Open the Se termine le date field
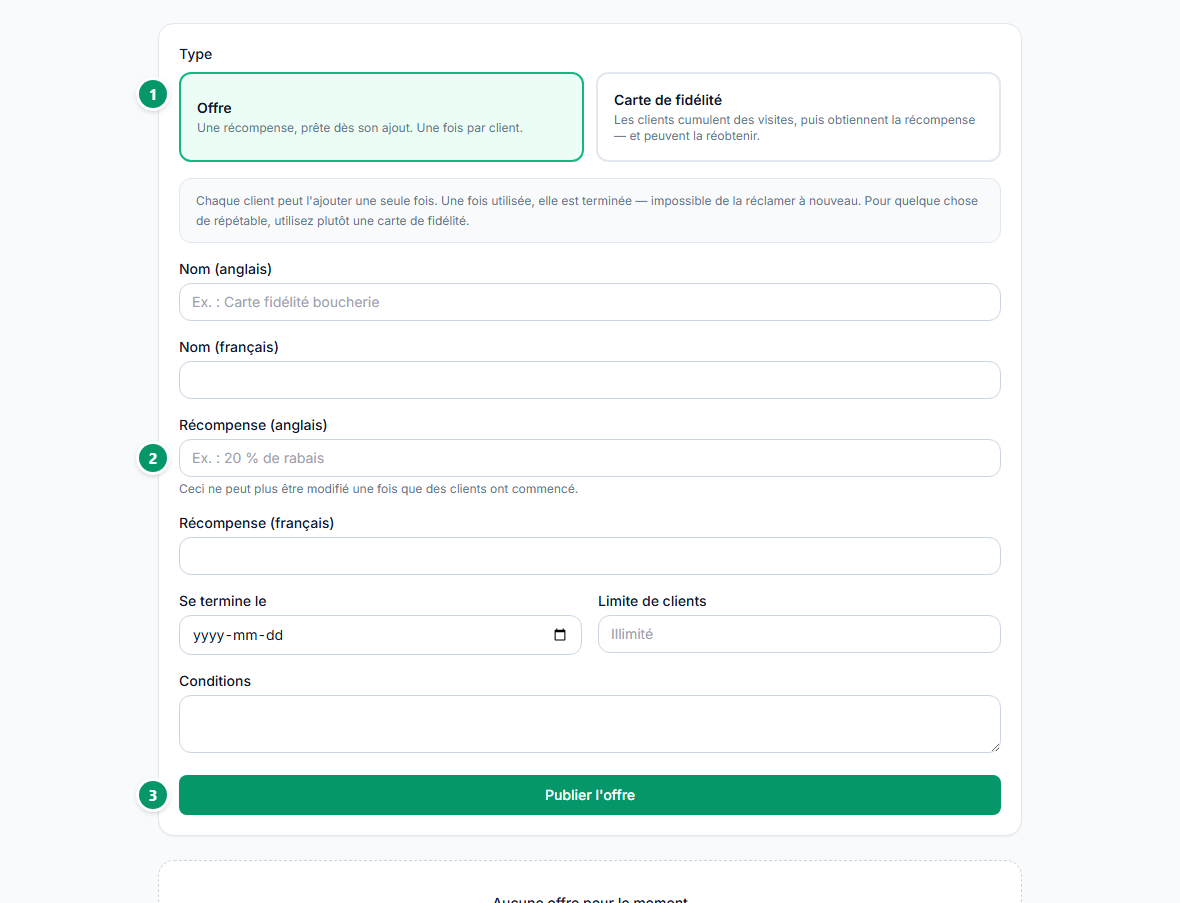The height and width of the screenshot is (903, 1180). (x=380, y=635)
